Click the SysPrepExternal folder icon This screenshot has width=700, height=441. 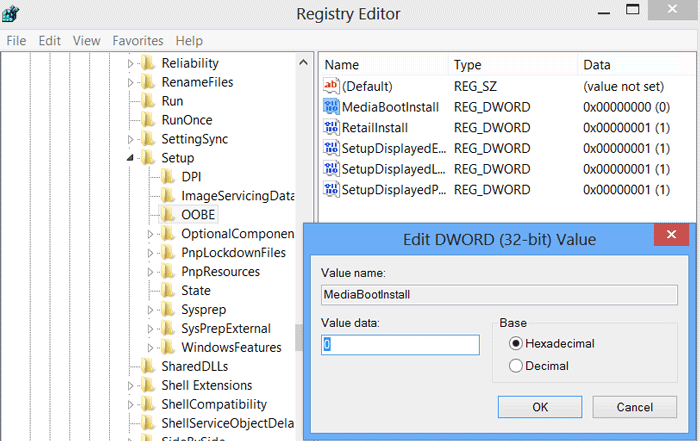click(x=167, y=329)
